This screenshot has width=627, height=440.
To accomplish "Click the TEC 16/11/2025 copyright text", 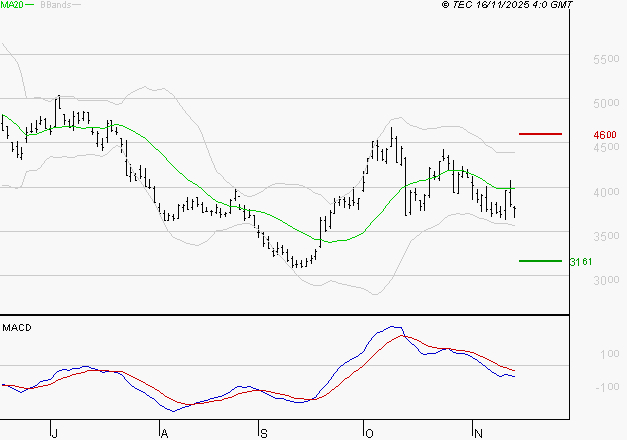I will [507, 5].
